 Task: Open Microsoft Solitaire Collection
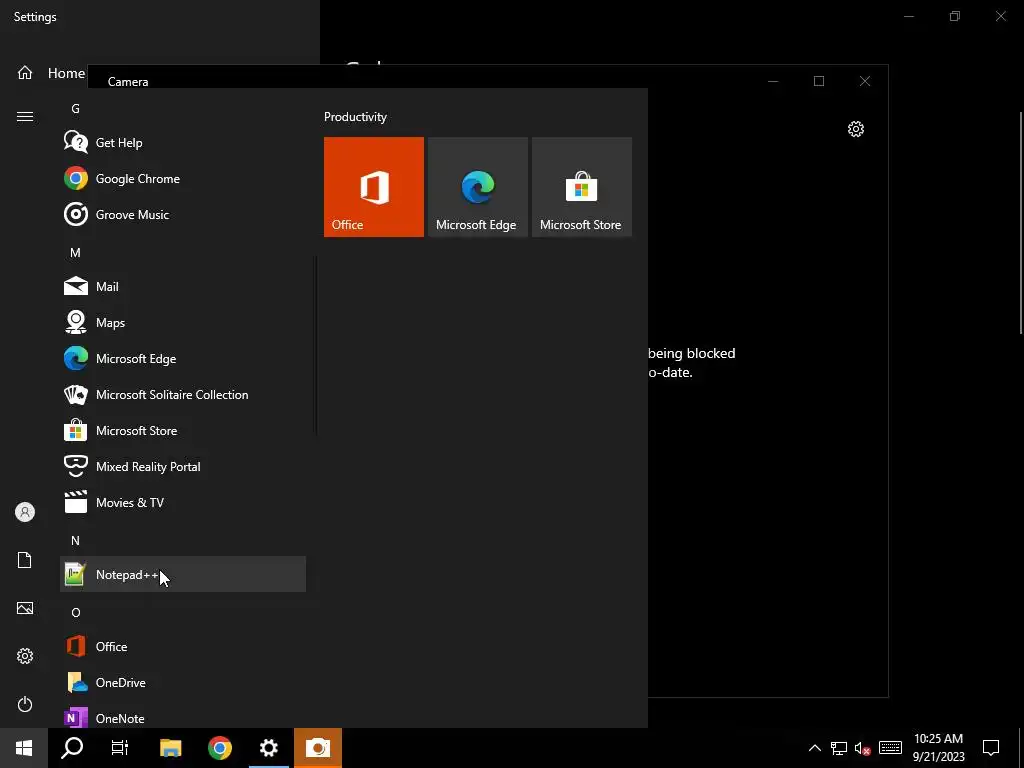[183, 394]
